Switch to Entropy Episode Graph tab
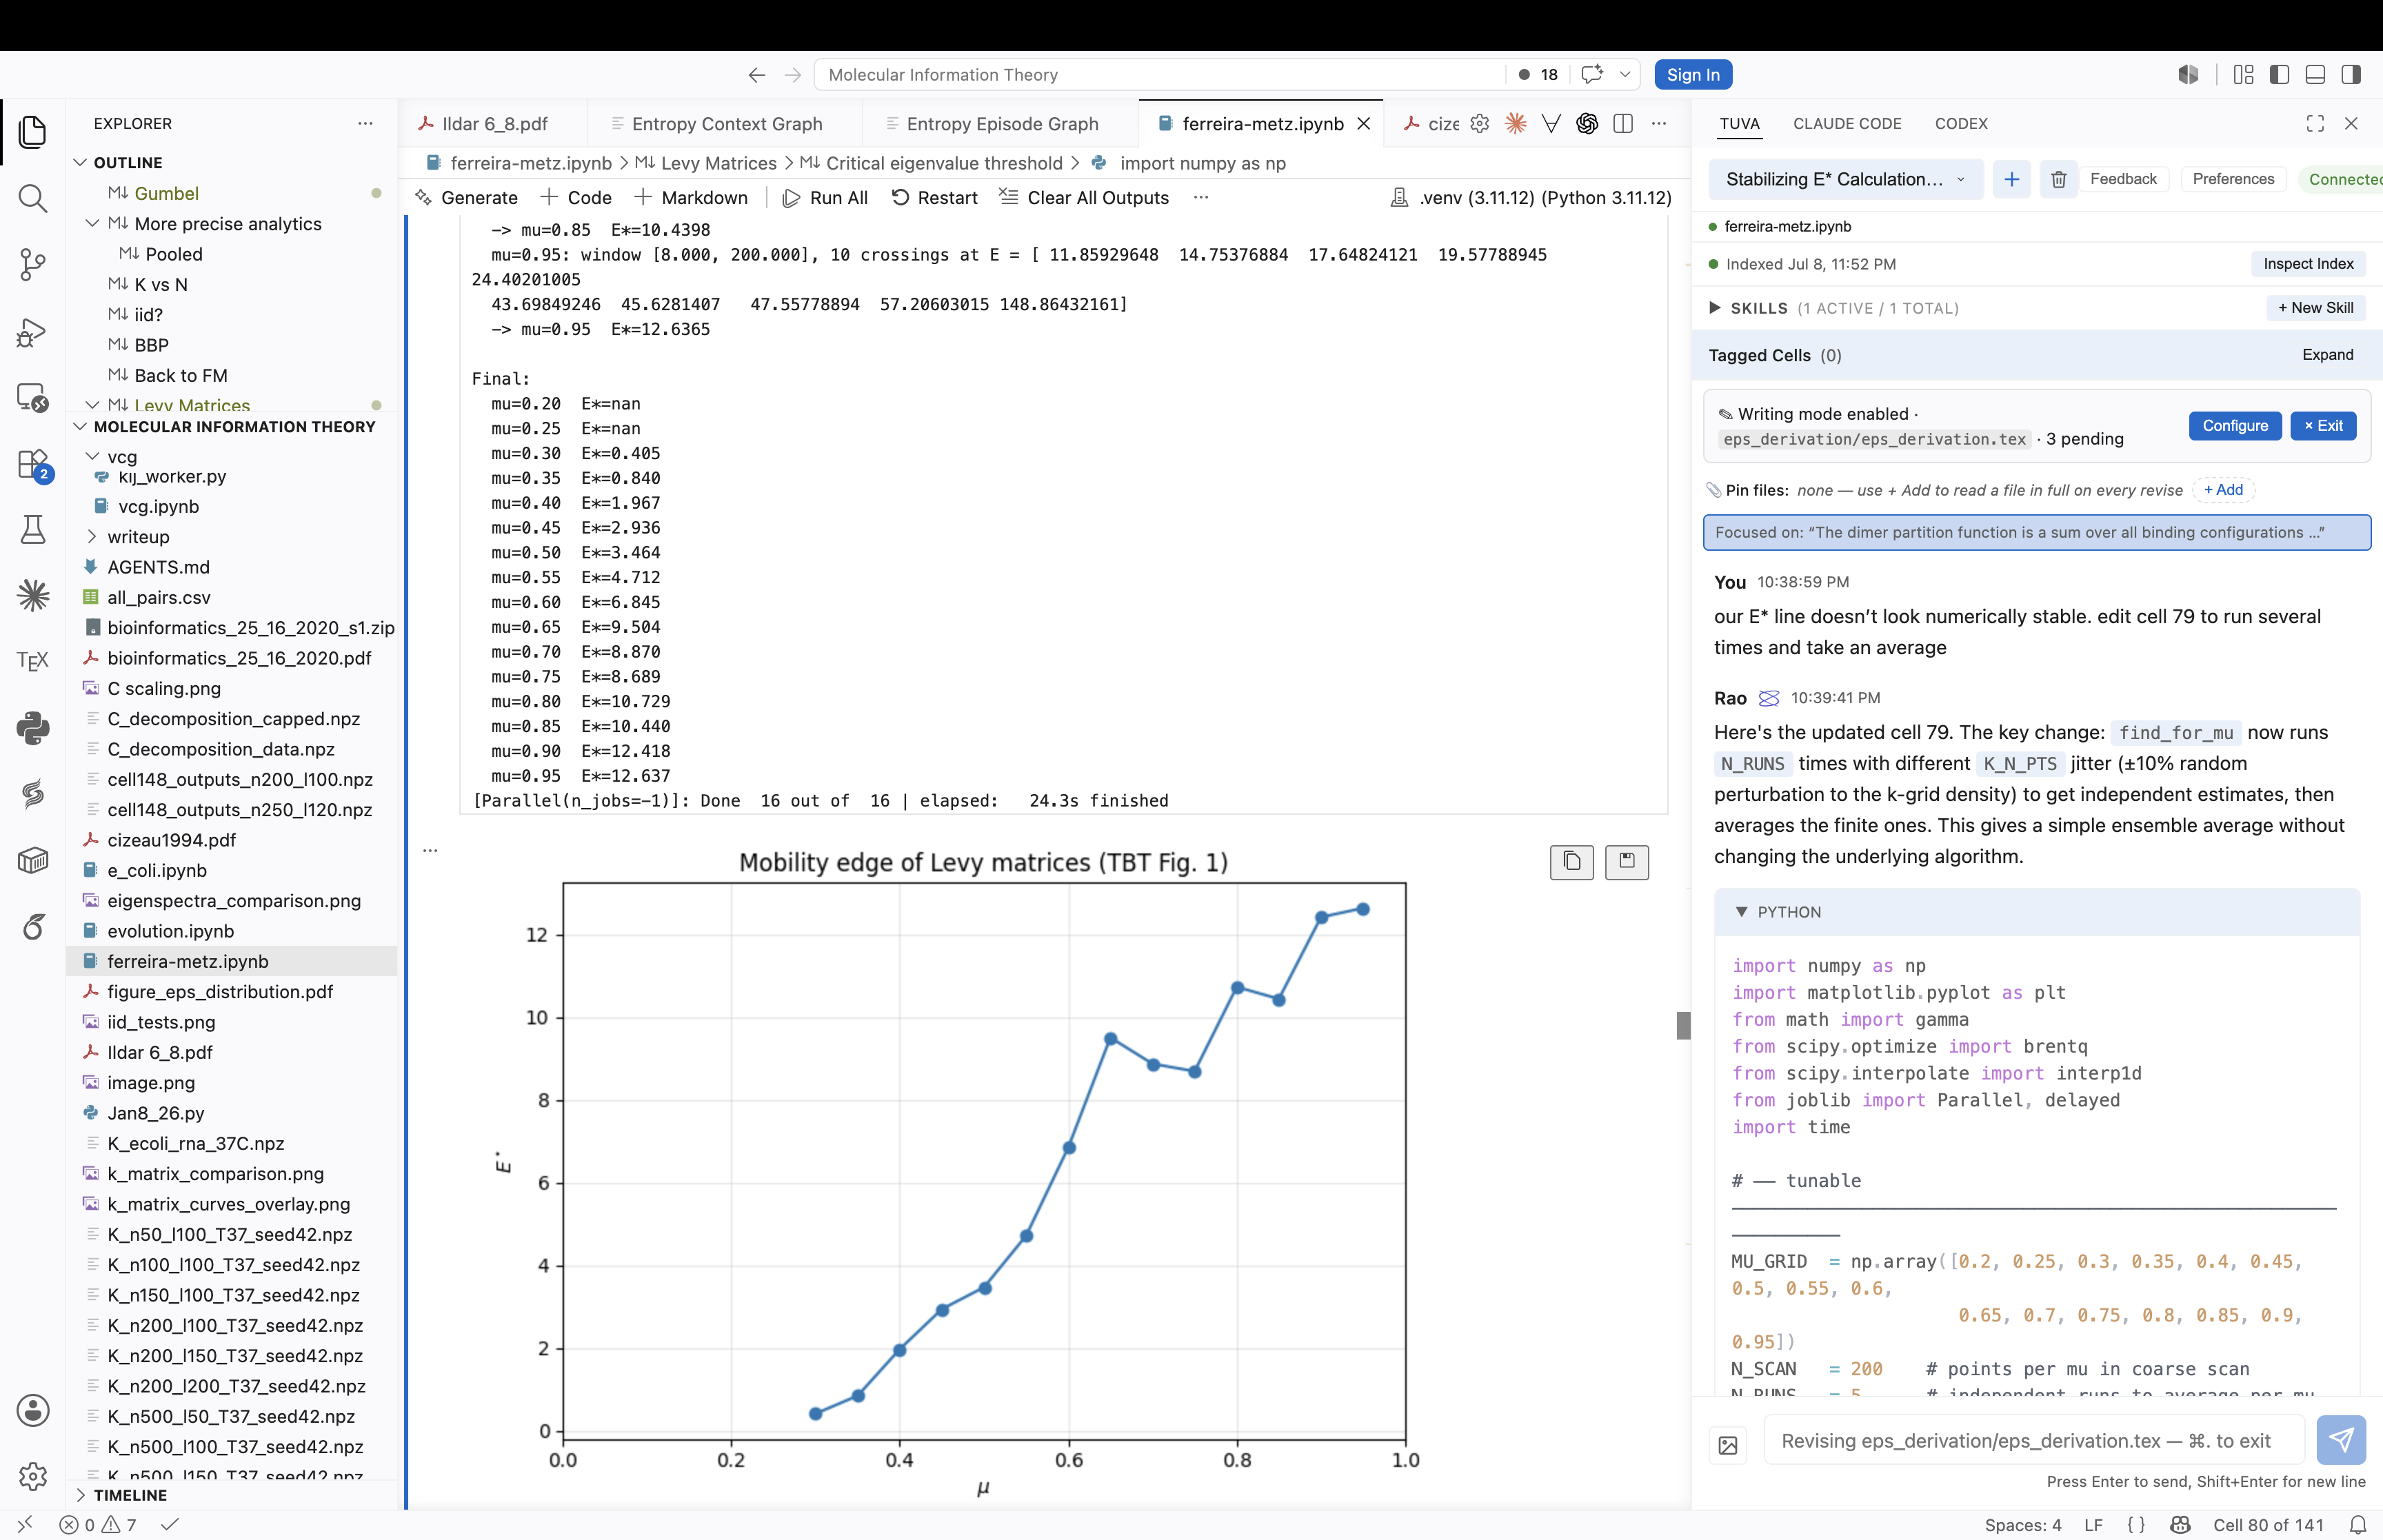Viewport: 2383px width, 1540px height. point(1001,123)
